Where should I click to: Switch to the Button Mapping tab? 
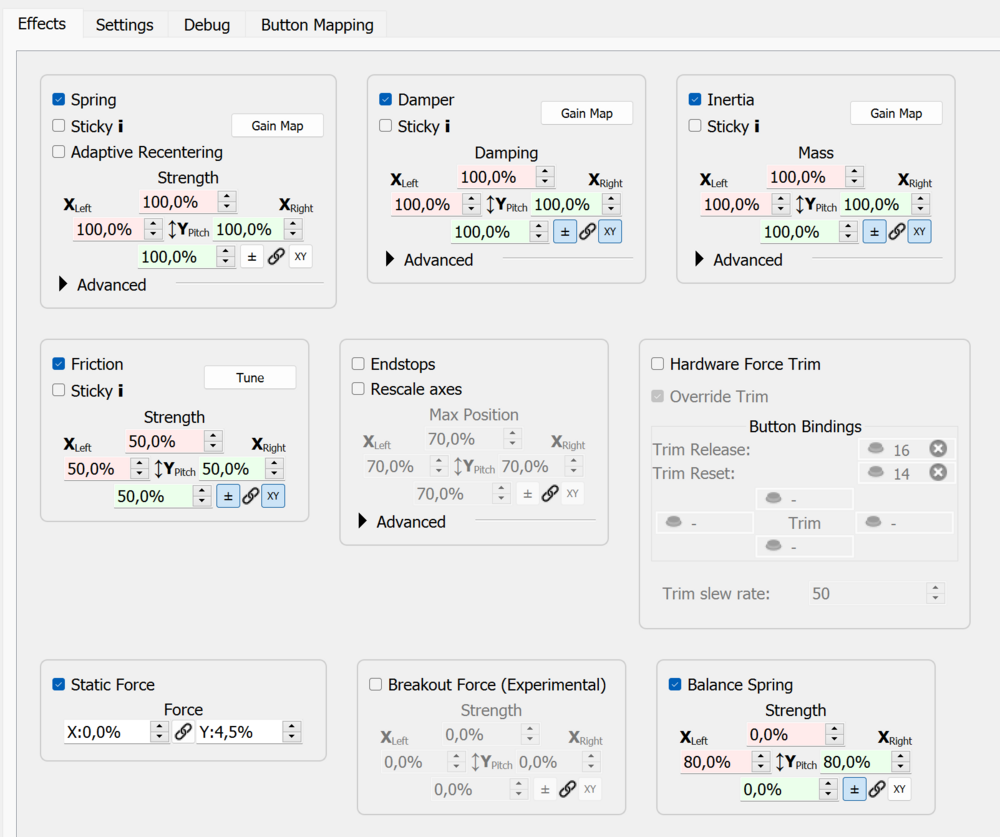(317, 25)
